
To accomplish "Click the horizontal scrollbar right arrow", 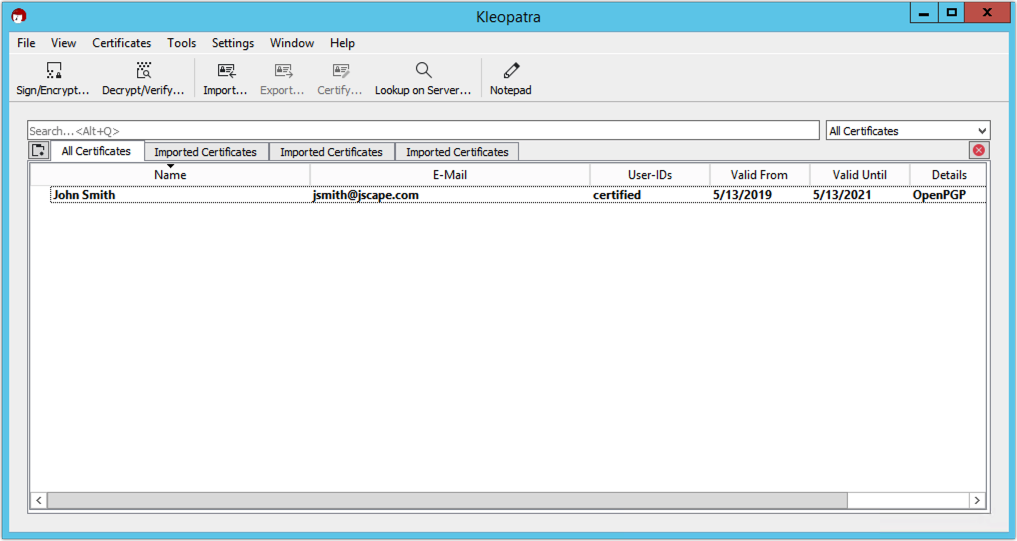I will (x=977, y=500).
